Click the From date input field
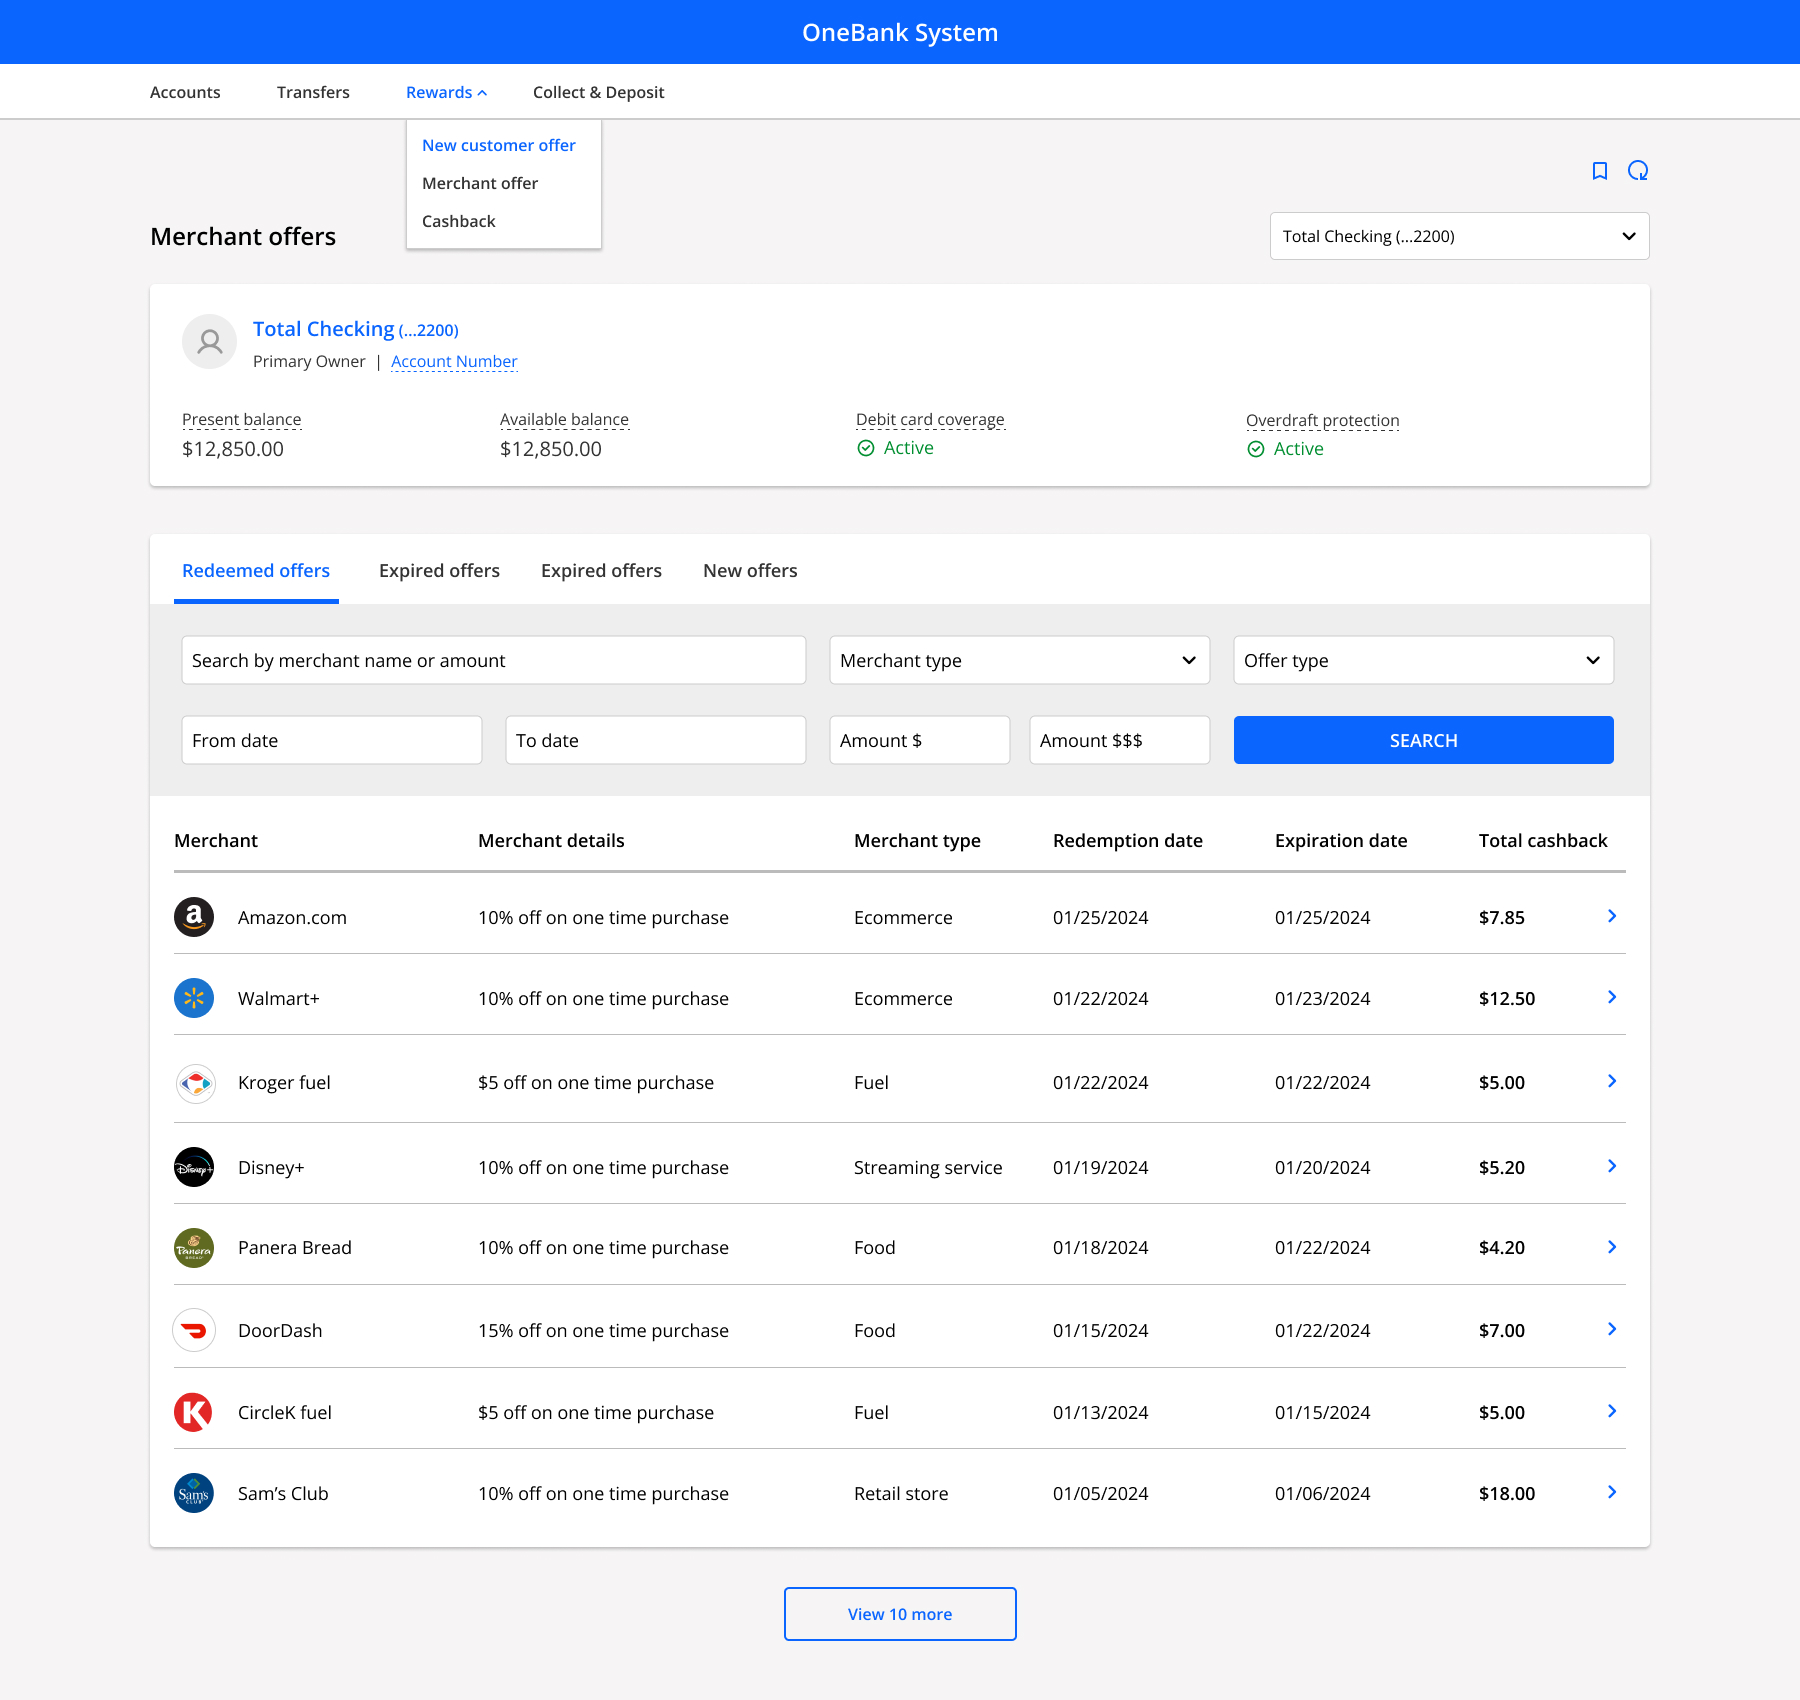Screen dimensions: 1800x1700 pyautogui.click(x=331, y=740)
